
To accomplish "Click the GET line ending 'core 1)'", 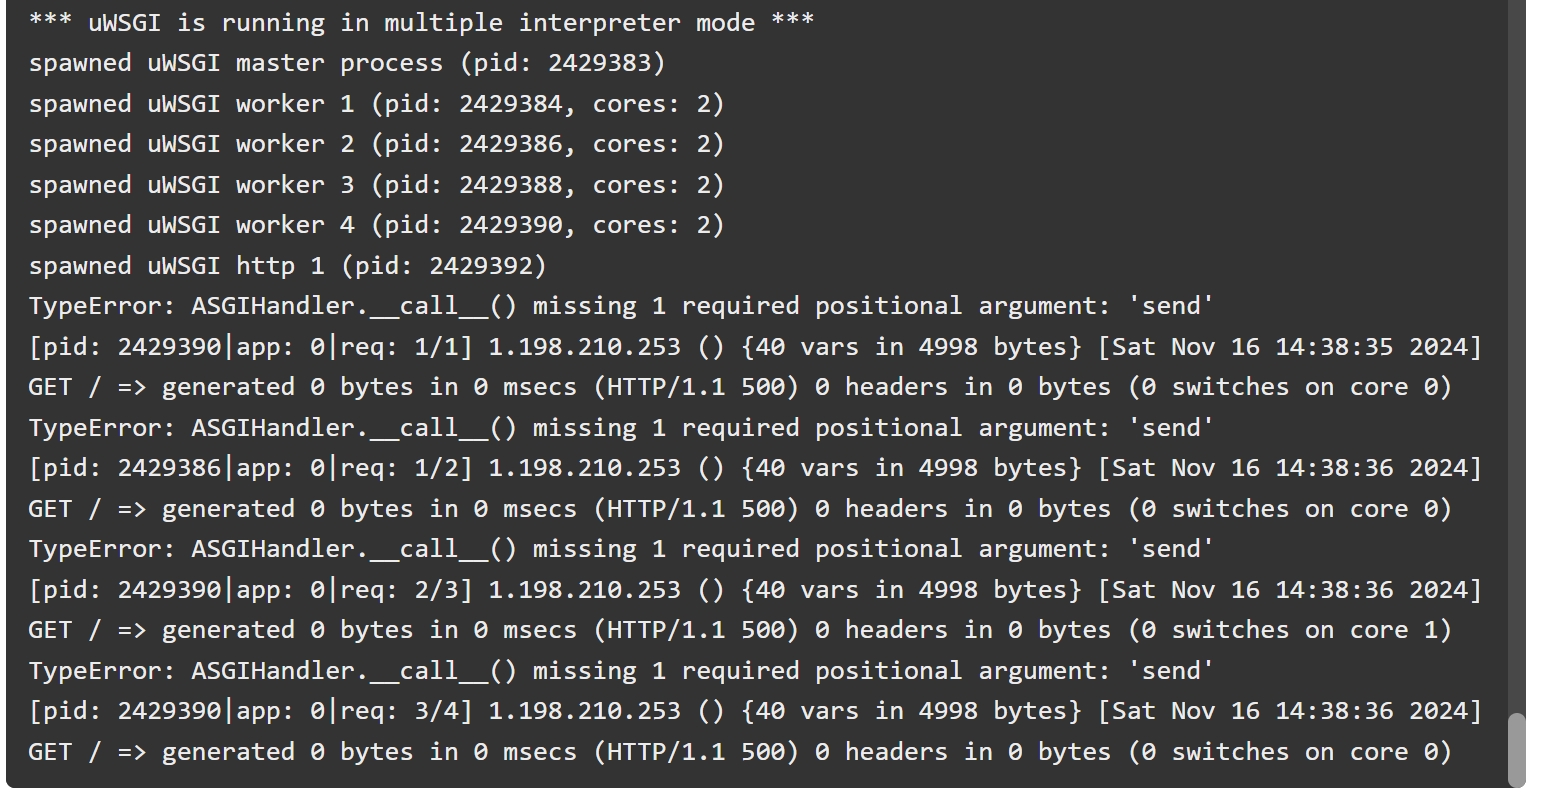I will tap(740, 630).
